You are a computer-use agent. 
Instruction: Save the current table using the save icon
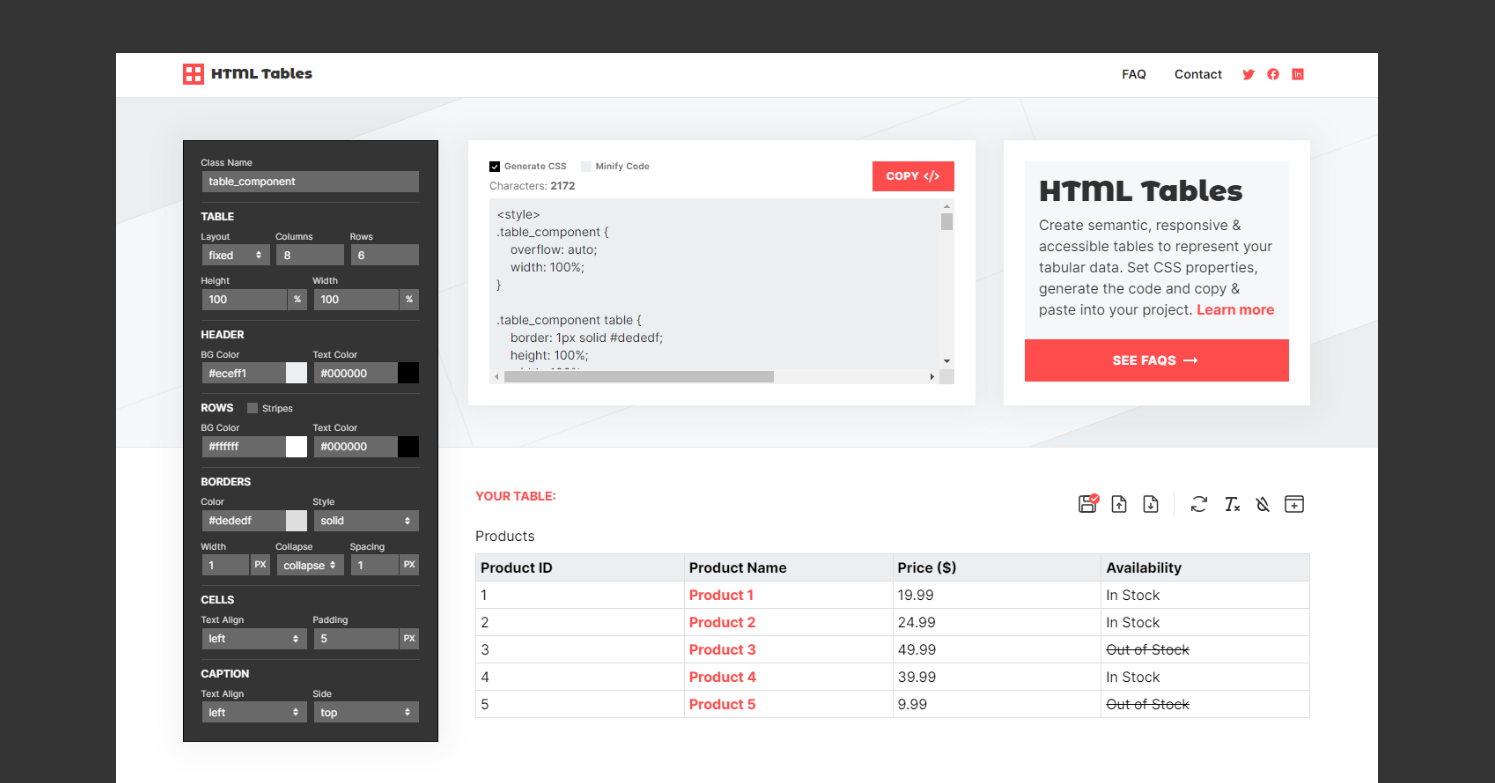pos(1087,504)
